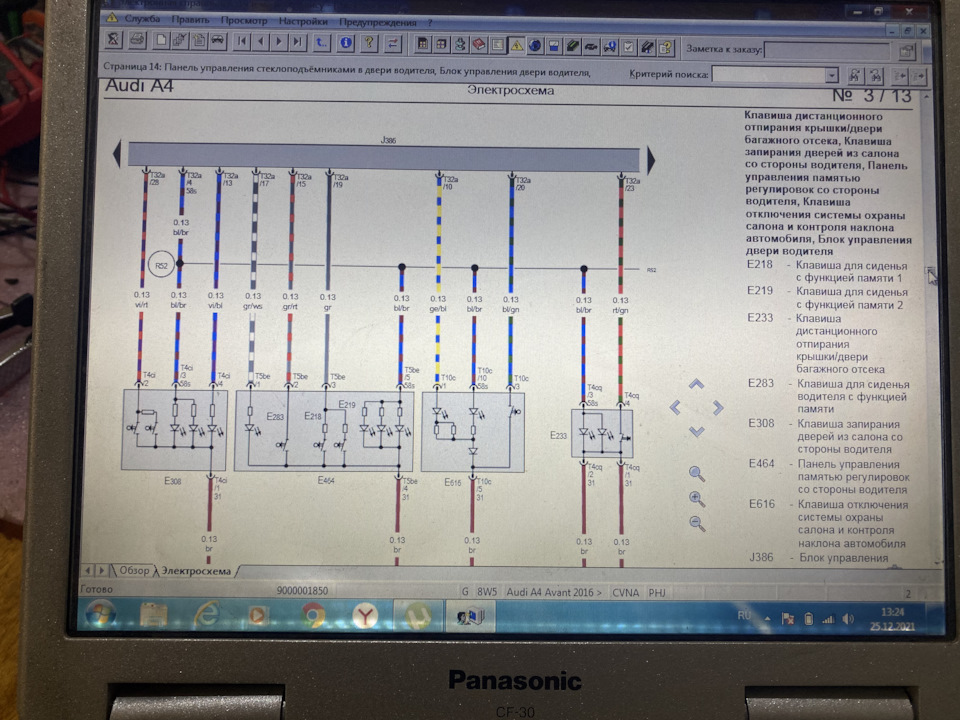Zoom out with minus magnifier
Image resolution: width=960 pixels, height=720 pixels.
click(697, 524)
